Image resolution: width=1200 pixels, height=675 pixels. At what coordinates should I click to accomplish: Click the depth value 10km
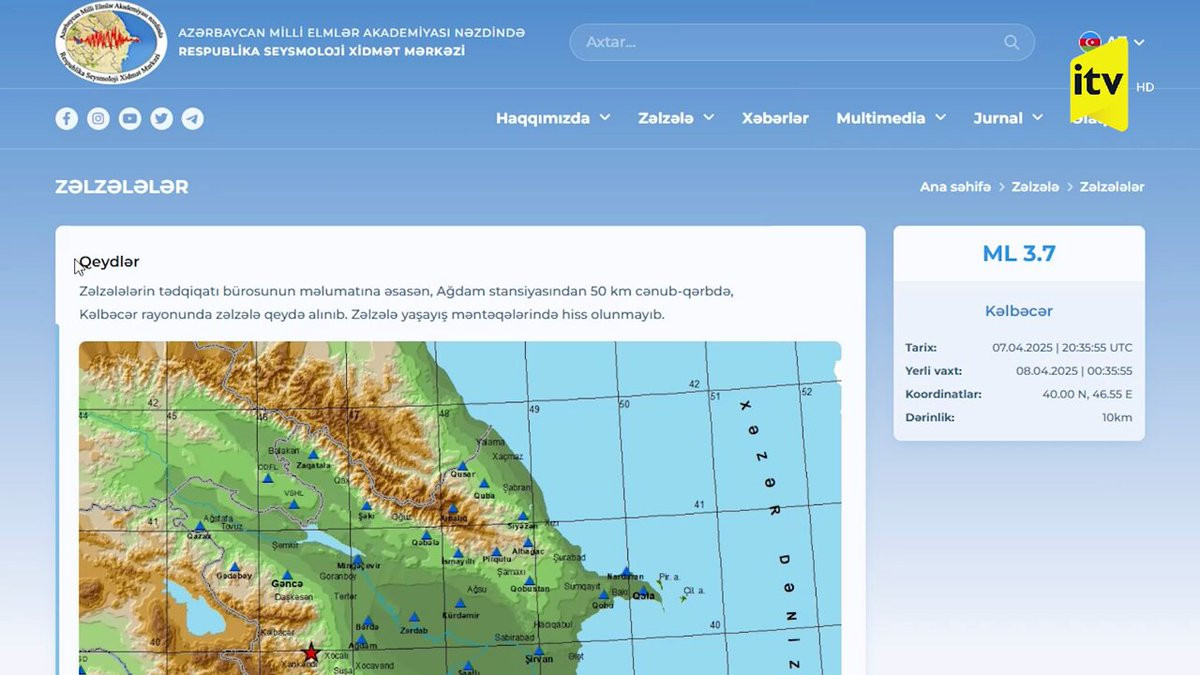(1117, 417)
